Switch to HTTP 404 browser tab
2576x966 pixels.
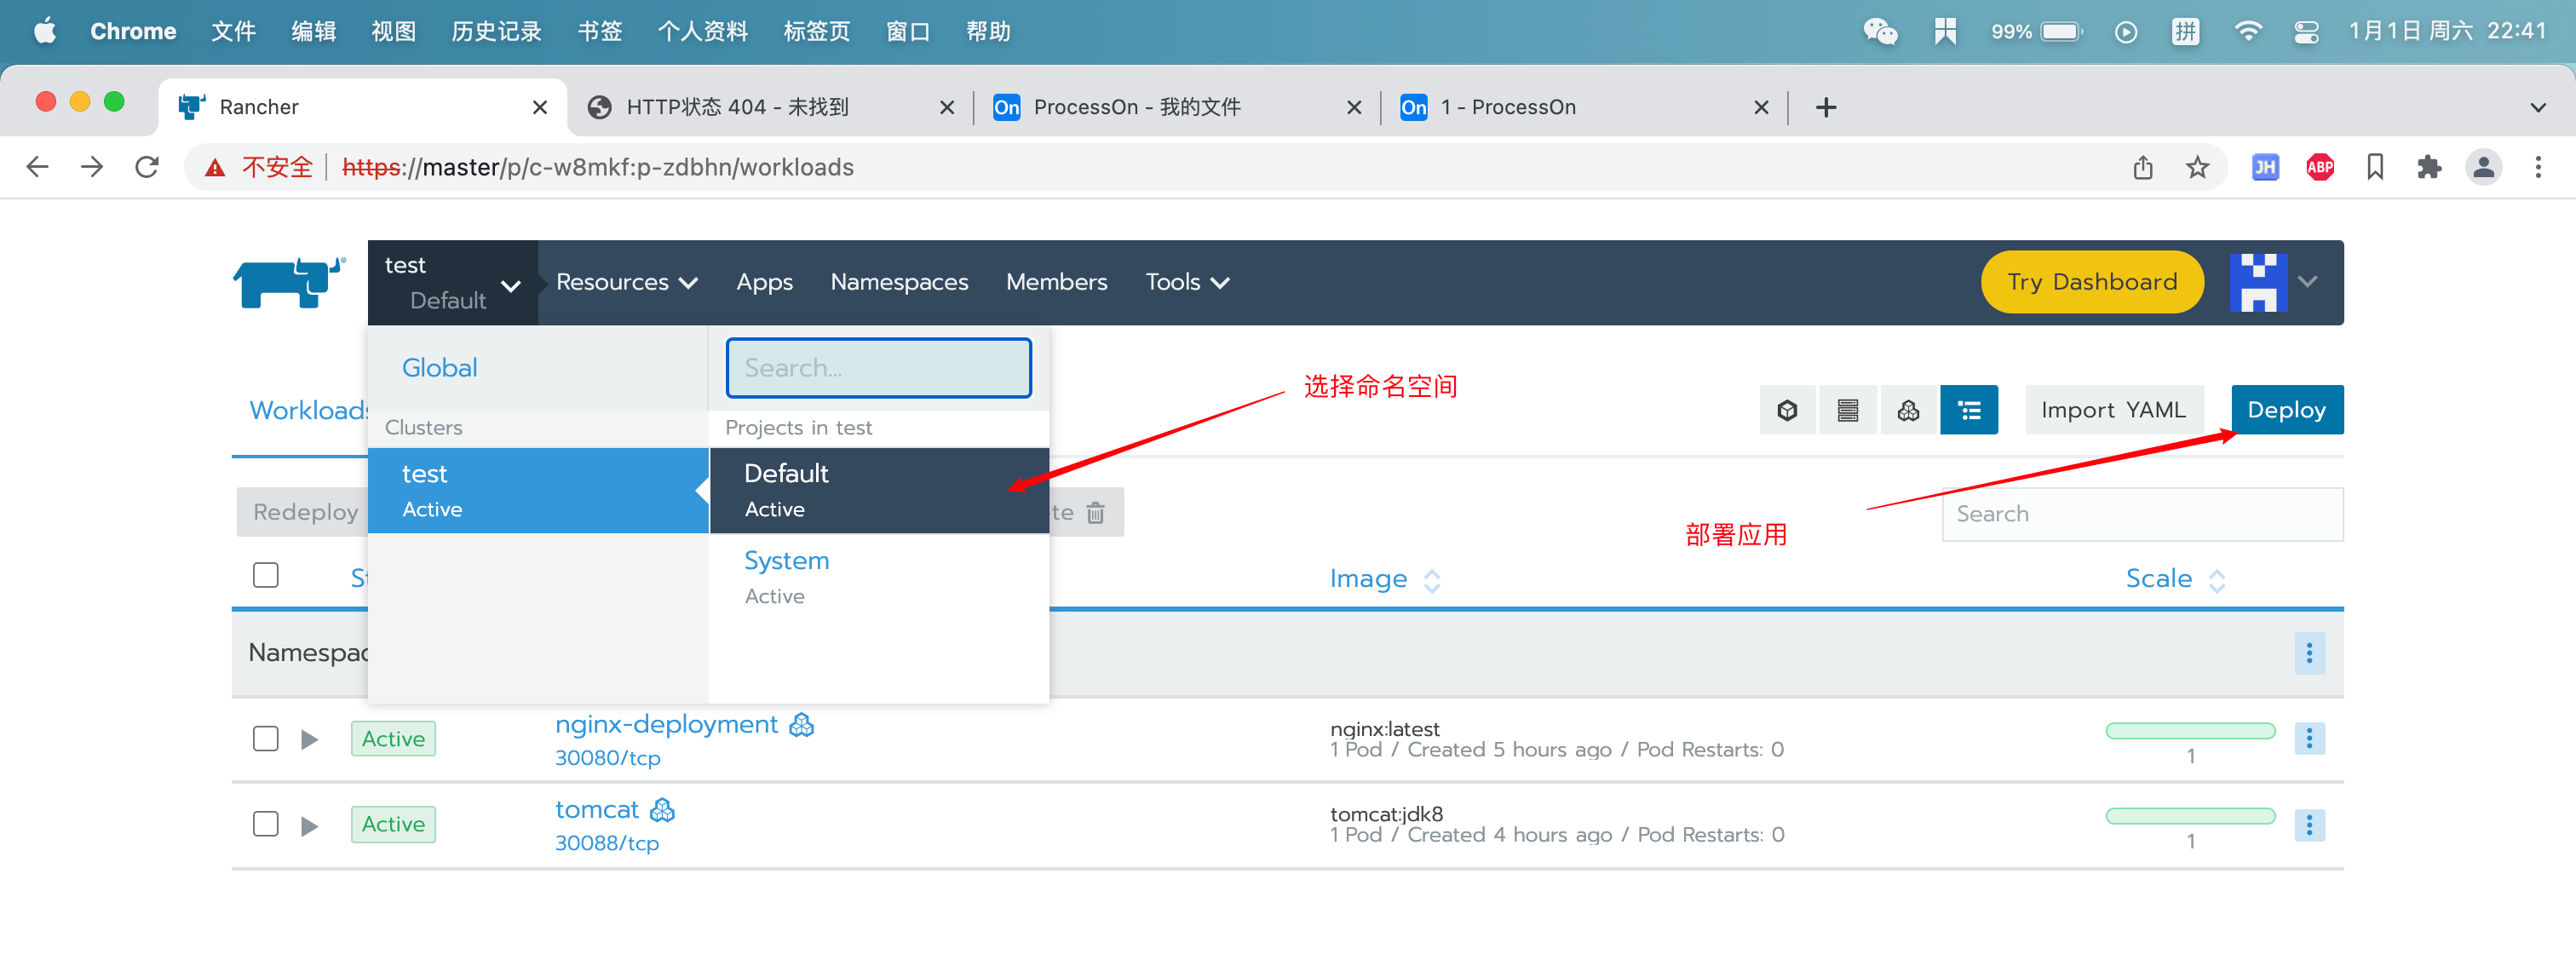tap(770, 107)
